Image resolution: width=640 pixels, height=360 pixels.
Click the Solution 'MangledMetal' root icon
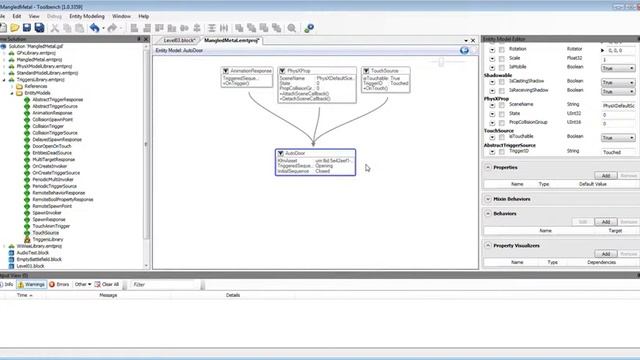click(x=3, y=46)
